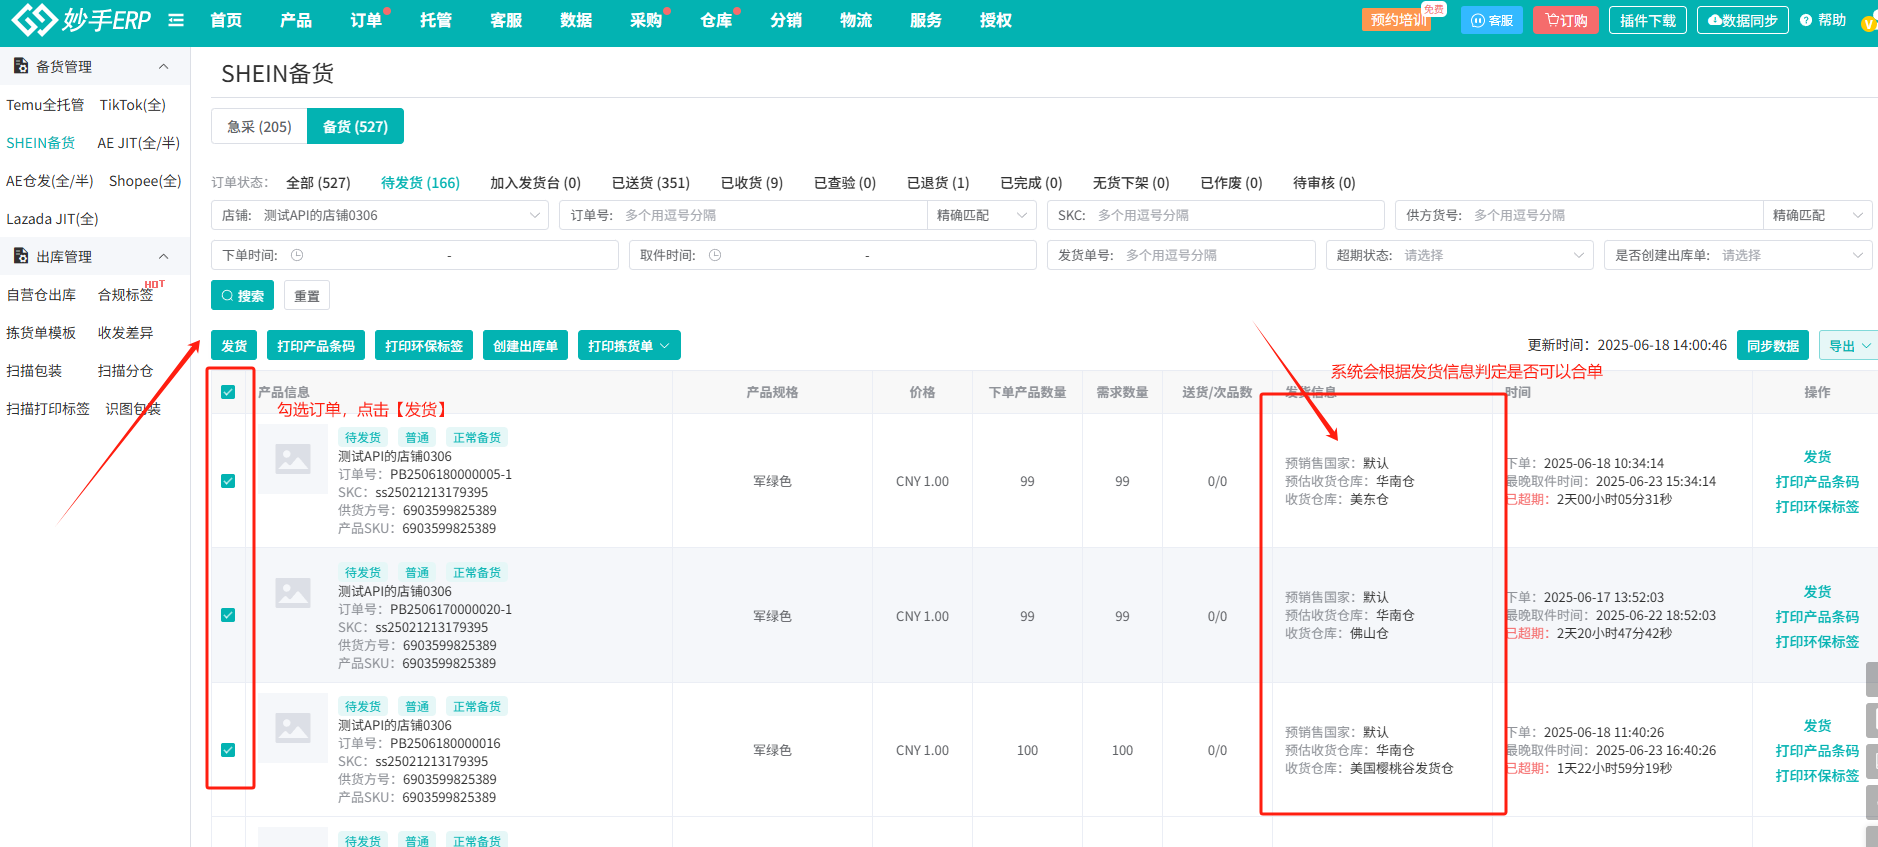Screen dimensions: 1878x847
Task: Click the 客服 customer service button
Action: [x=1492, y=20]
